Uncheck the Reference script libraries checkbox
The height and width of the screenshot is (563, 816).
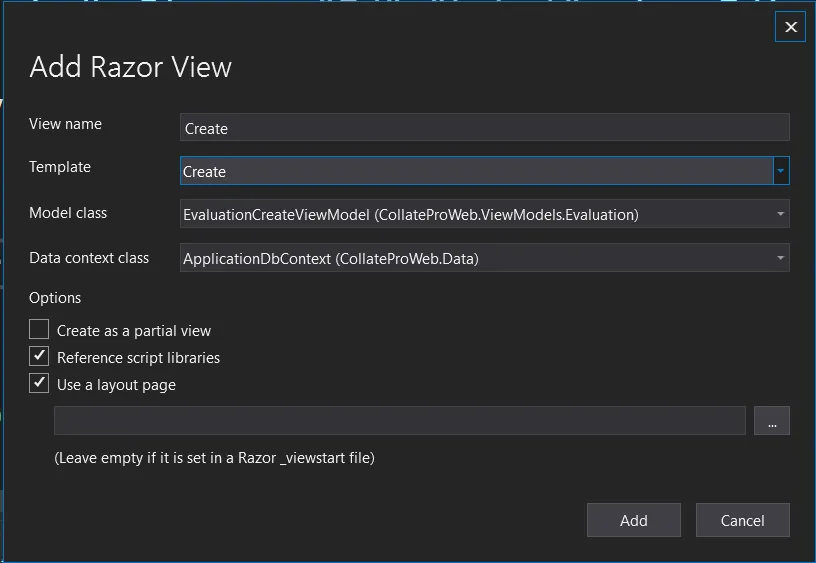click(39, 356)
